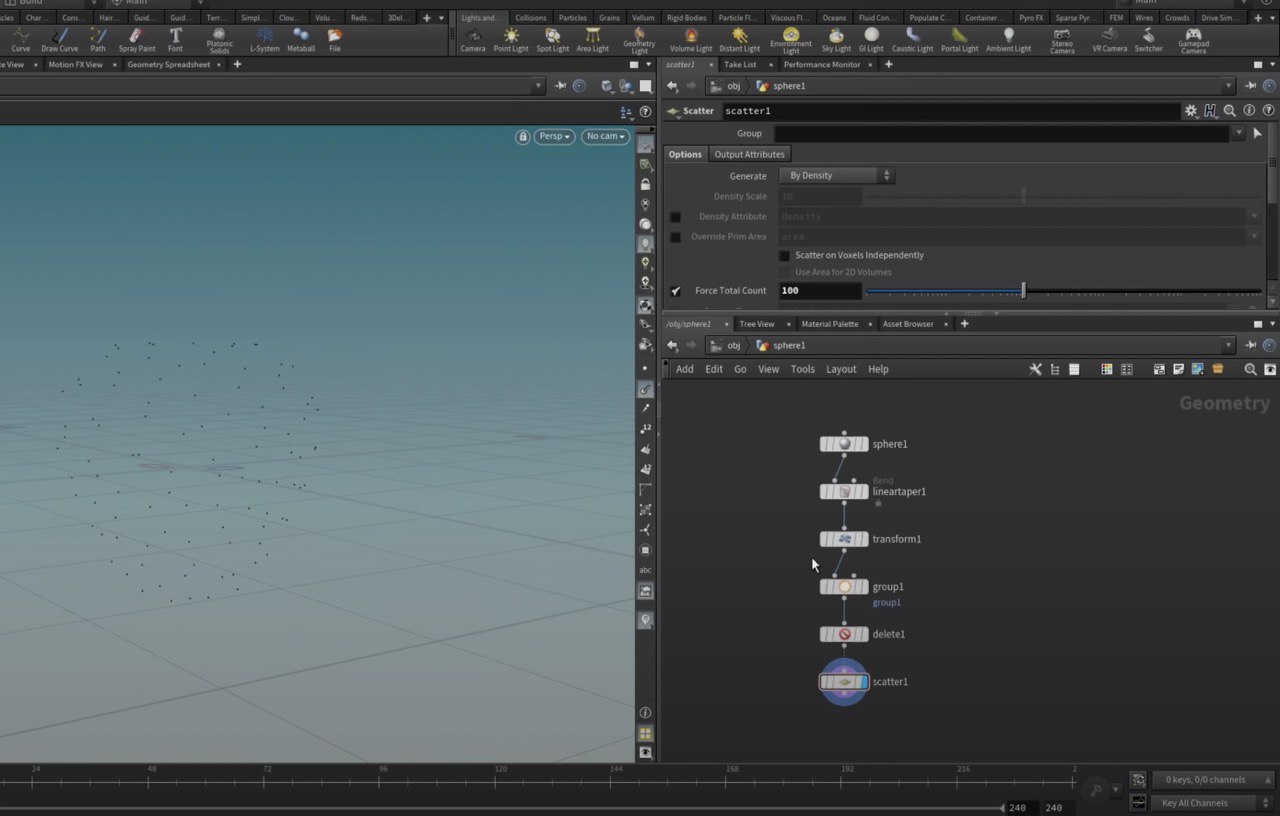Open the Performance Monitor tab
This screenshot has width=1280, height=816.
point(821,64)
